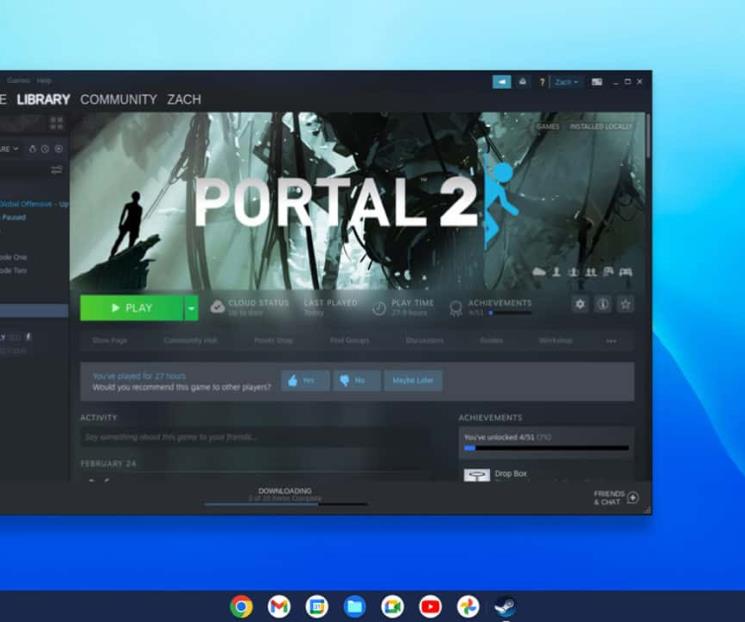This screenshot has height=622, width=745.
Task: Open the Workshop link
Action: (x=555, y=340)
